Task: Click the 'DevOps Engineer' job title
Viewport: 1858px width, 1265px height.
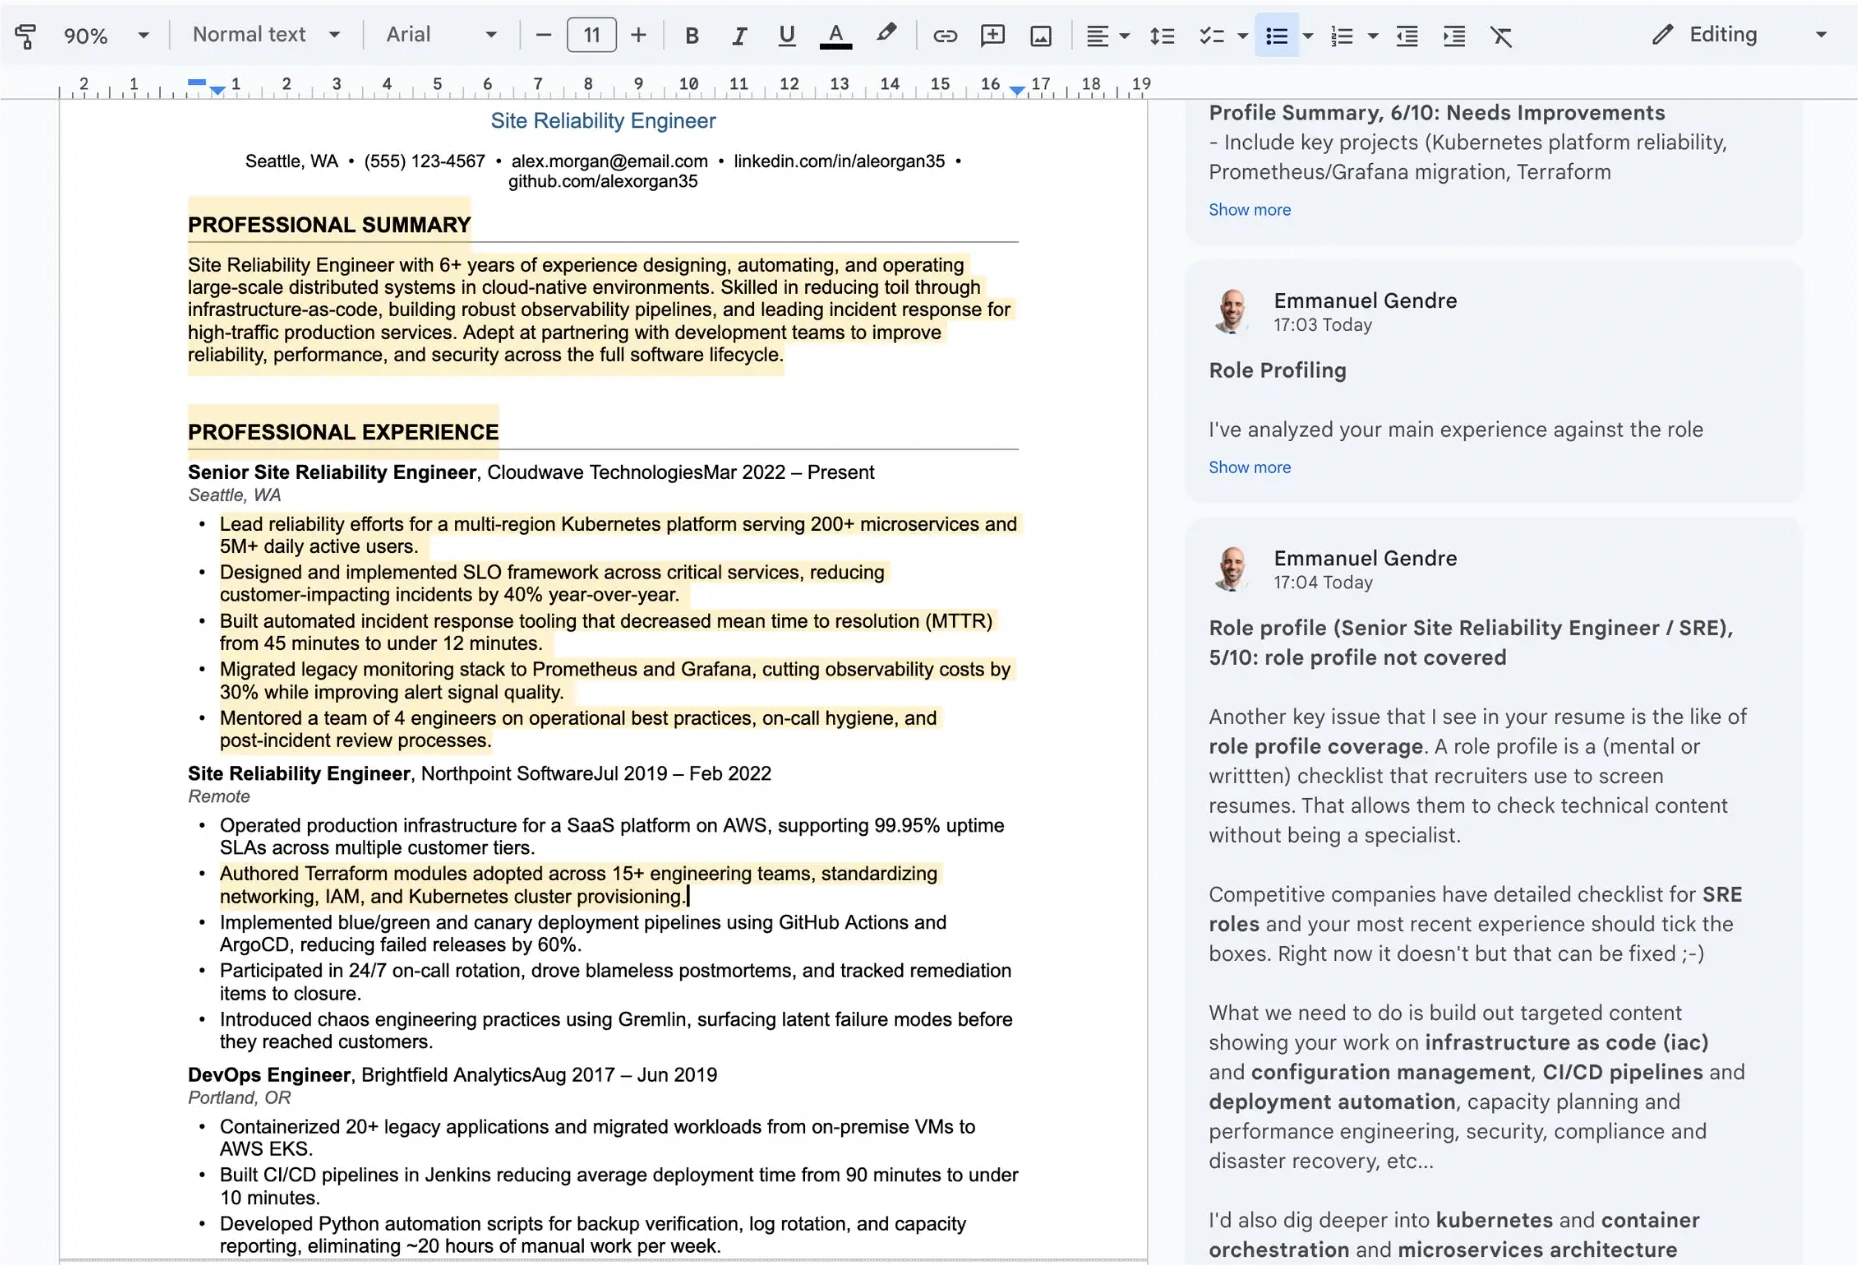Action: click(x=269, y=1075)
